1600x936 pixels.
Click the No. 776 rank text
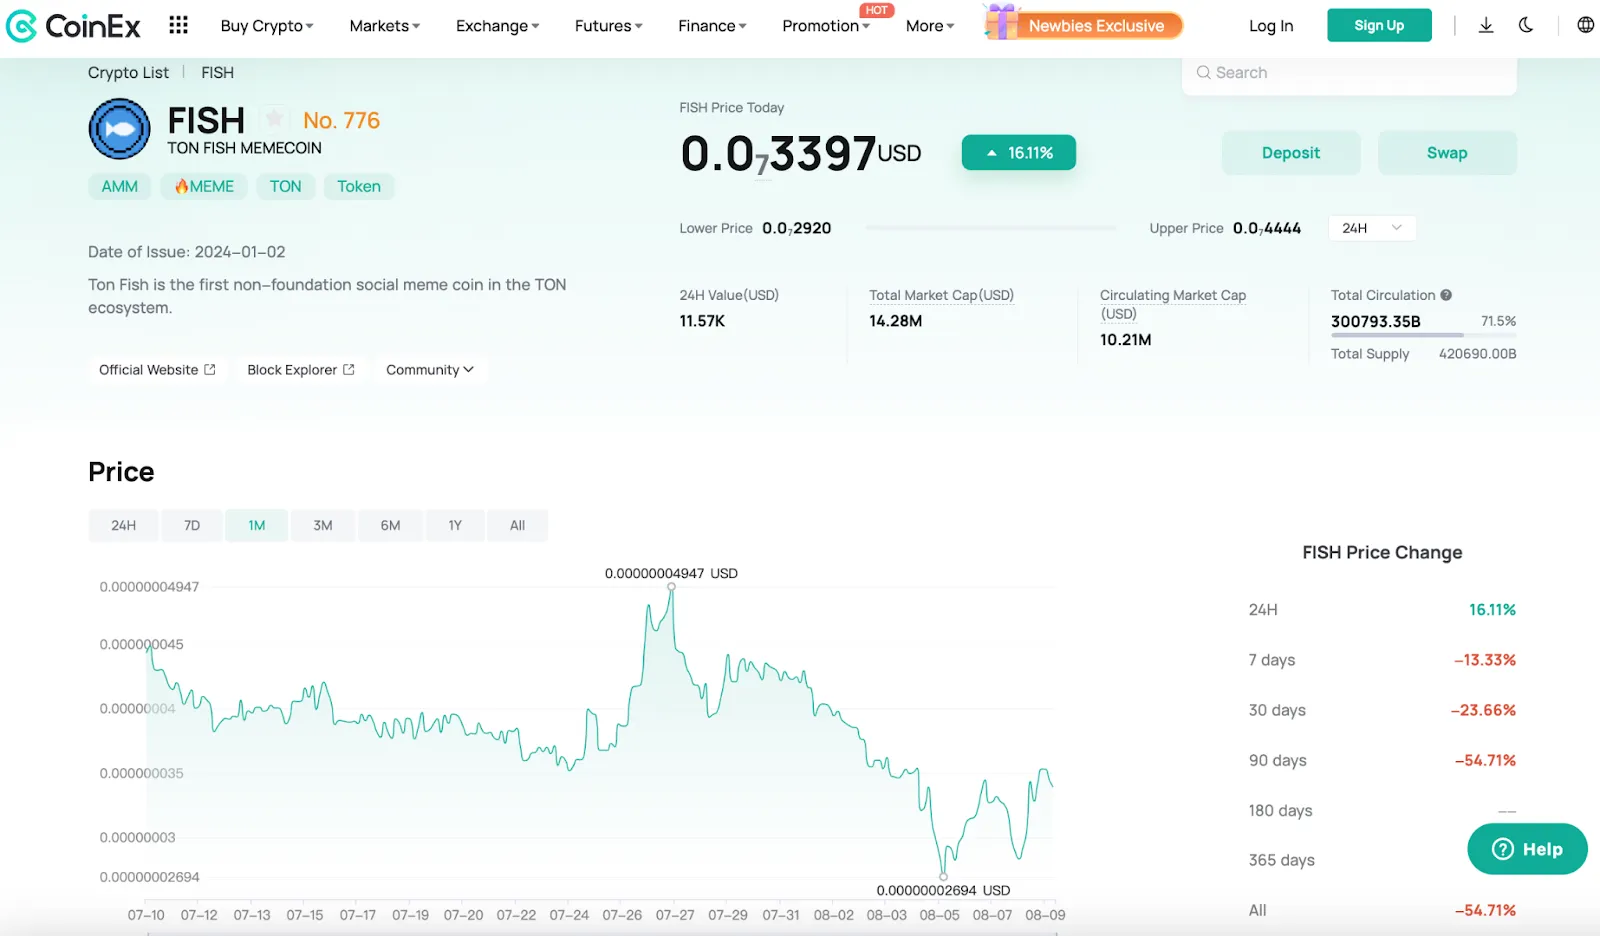[x=341, y=120]
